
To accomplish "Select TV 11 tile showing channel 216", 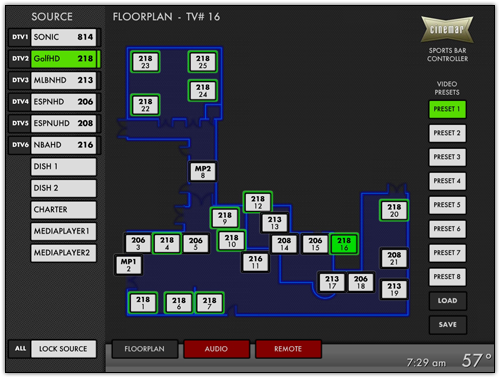I will click(x=255, y=262).
